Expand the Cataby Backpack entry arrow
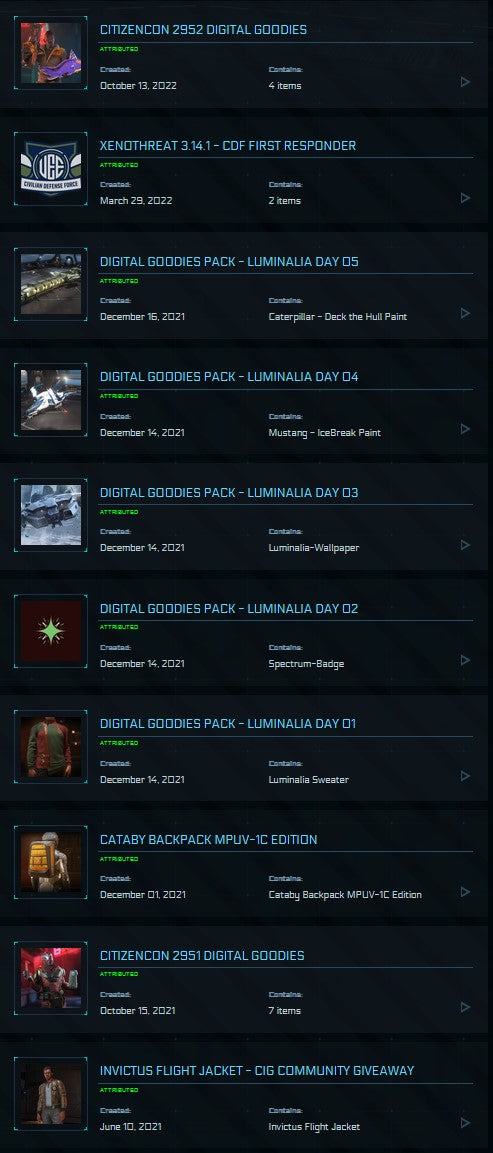 465,892
